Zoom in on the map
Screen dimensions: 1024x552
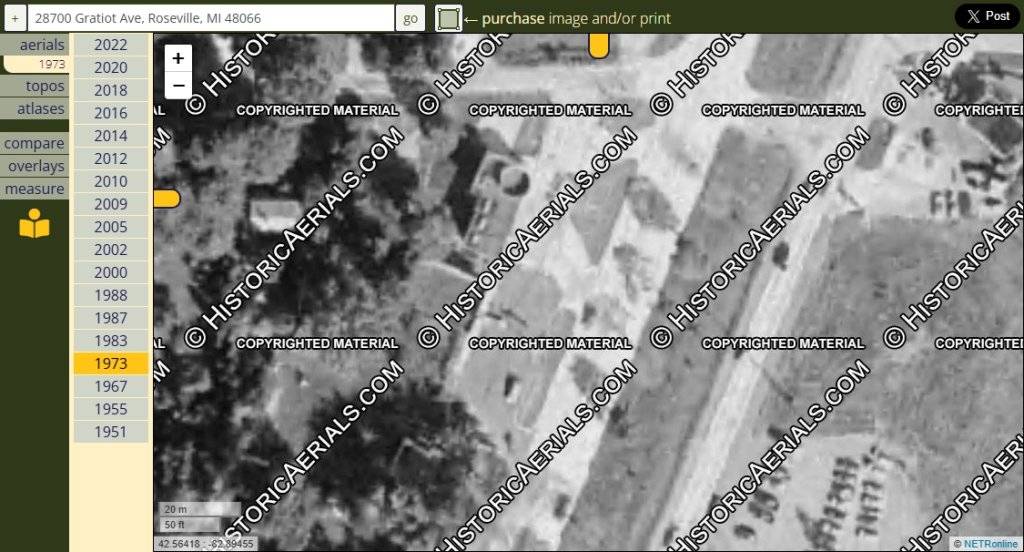[178, 59]
